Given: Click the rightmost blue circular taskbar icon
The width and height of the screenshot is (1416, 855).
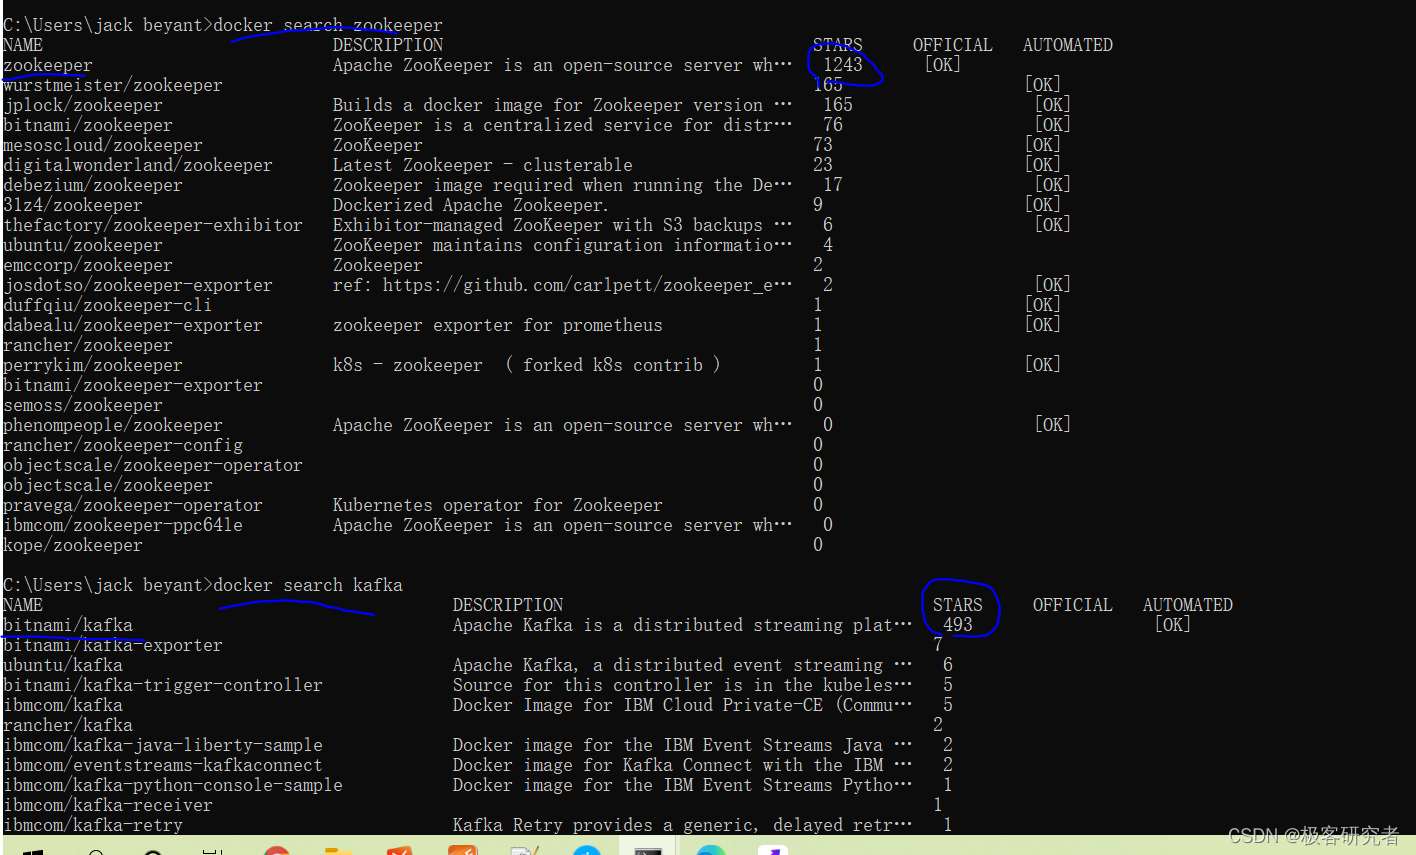Looking at the screenshot, I should point(710,850).
